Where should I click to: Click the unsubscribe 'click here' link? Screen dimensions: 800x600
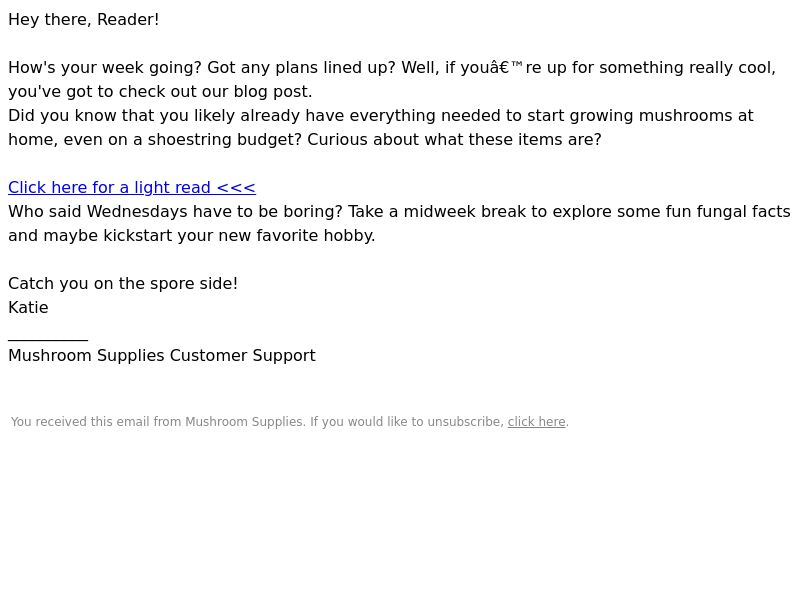click(536, 422)
